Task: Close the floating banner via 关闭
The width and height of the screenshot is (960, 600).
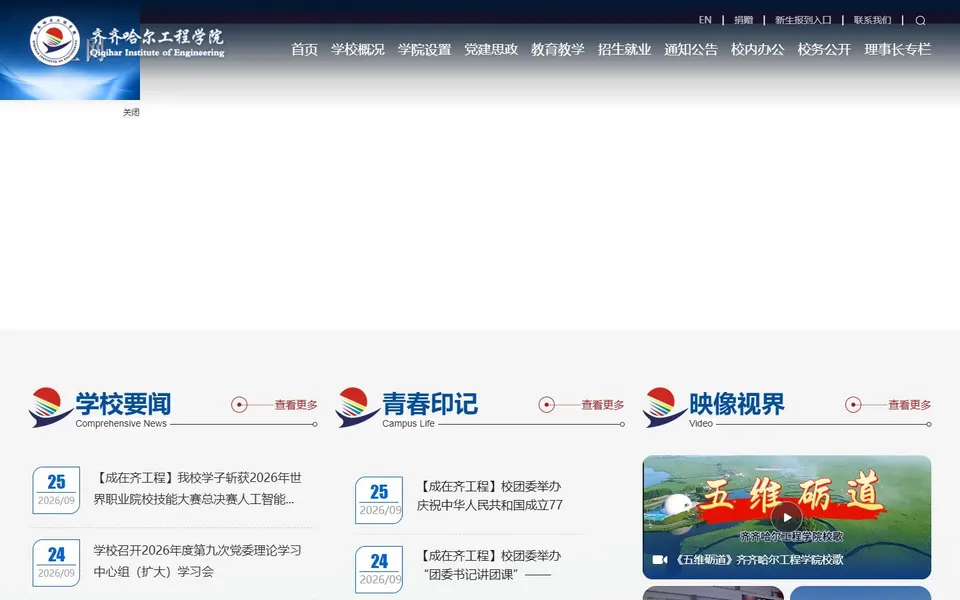Action: [131, 112]
